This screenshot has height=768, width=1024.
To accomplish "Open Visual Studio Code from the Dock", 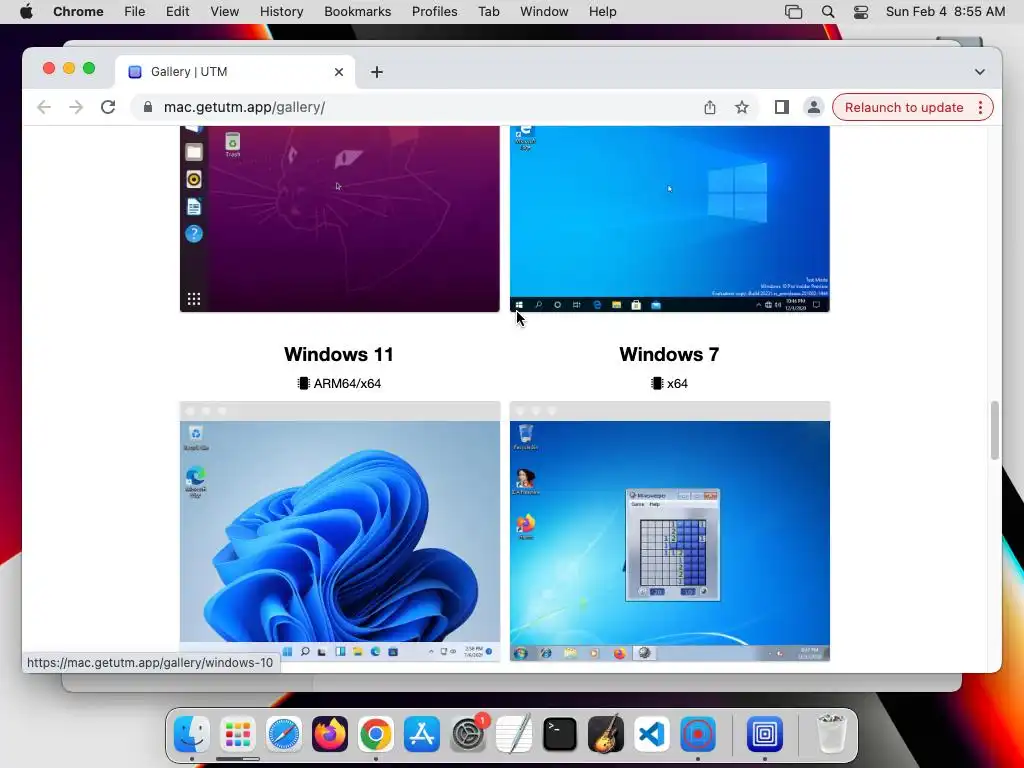I will [x=652, y=734].
